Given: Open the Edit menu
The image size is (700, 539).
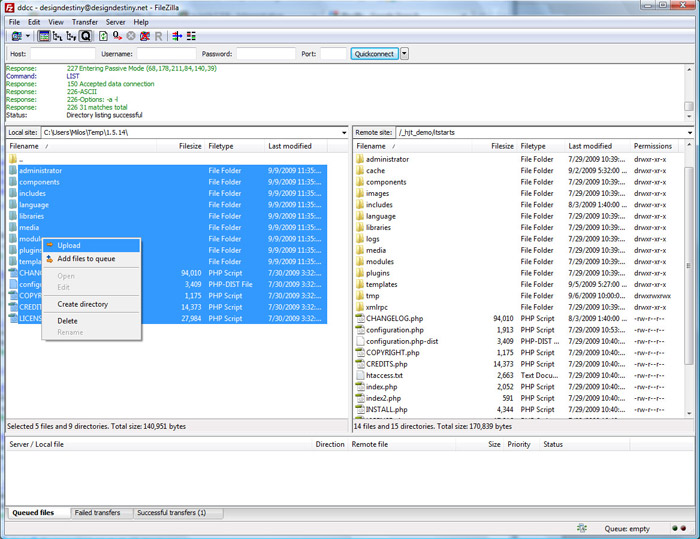Looking at the screenshot, I should click(x=34, y=22).
